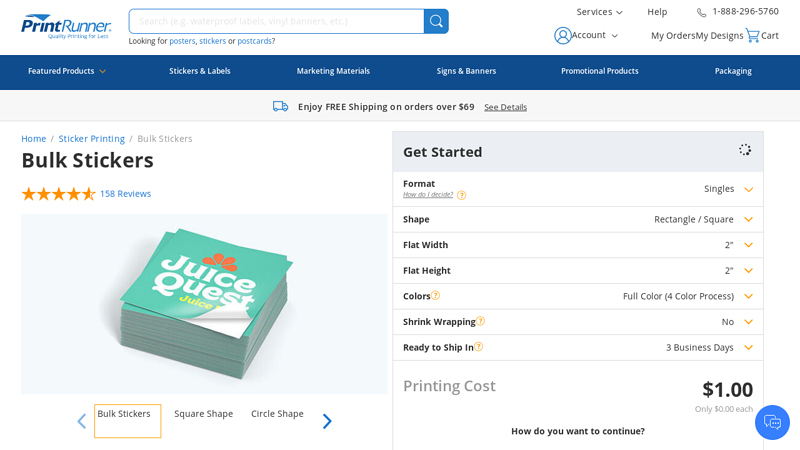Image resolution: width=800 pixels, height=450 pixels.
Task: Open Stickers & Labels navigation menu
Action: pyautogui.click(x=199, y=71)
